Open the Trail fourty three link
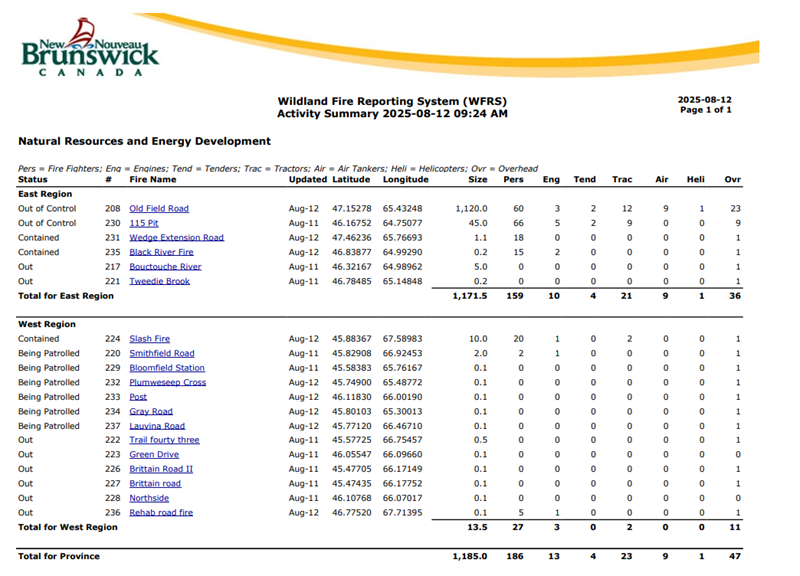Screen dimensions: 800x576 tap(164, 440)
